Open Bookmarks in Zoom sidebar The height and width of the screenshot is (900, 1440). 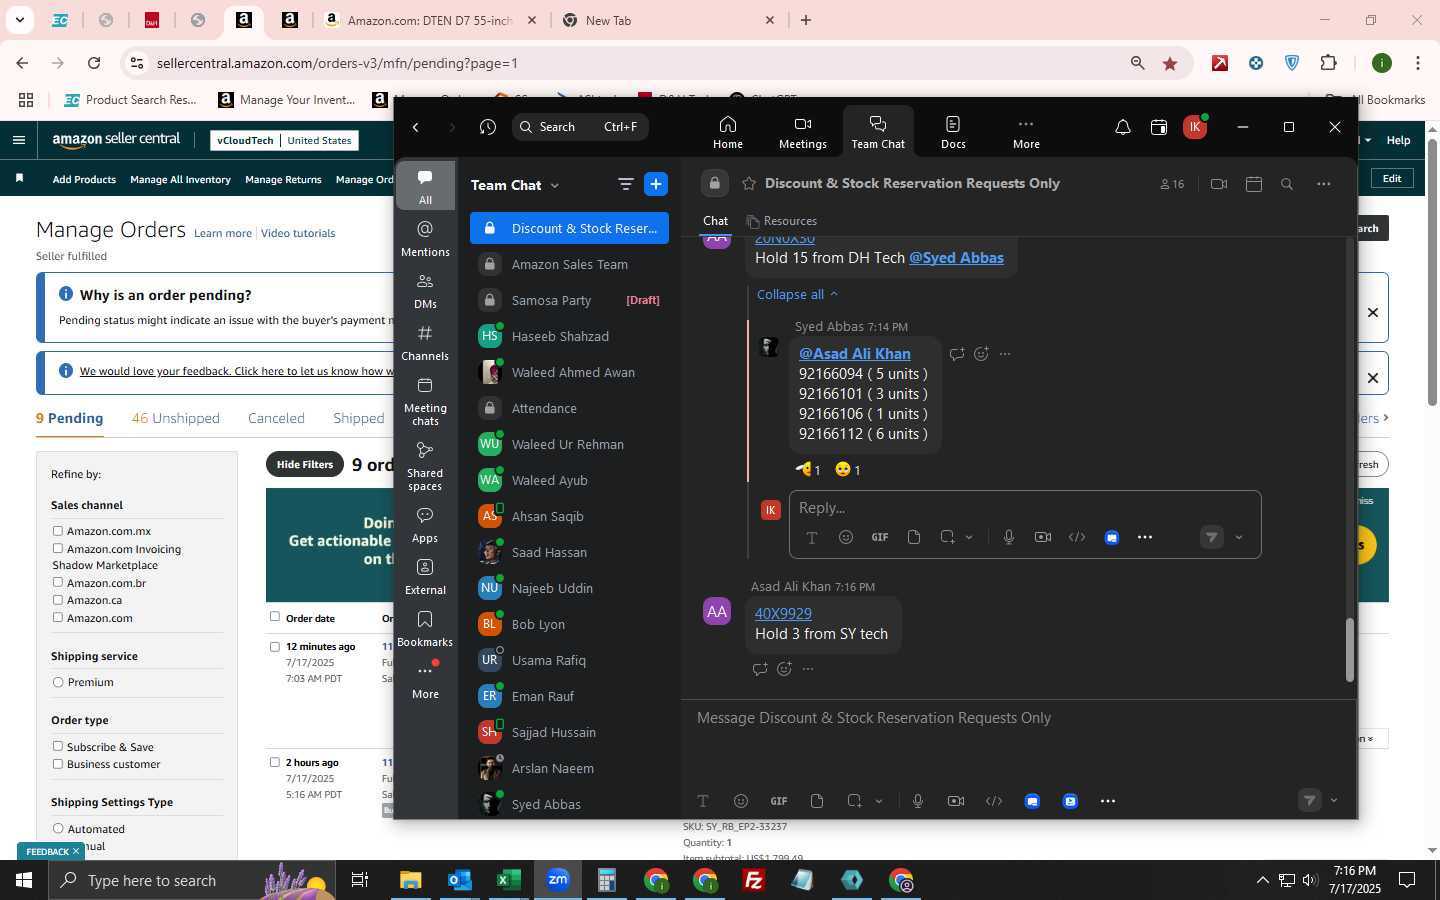pyautogui.click(x=425, y=628)
